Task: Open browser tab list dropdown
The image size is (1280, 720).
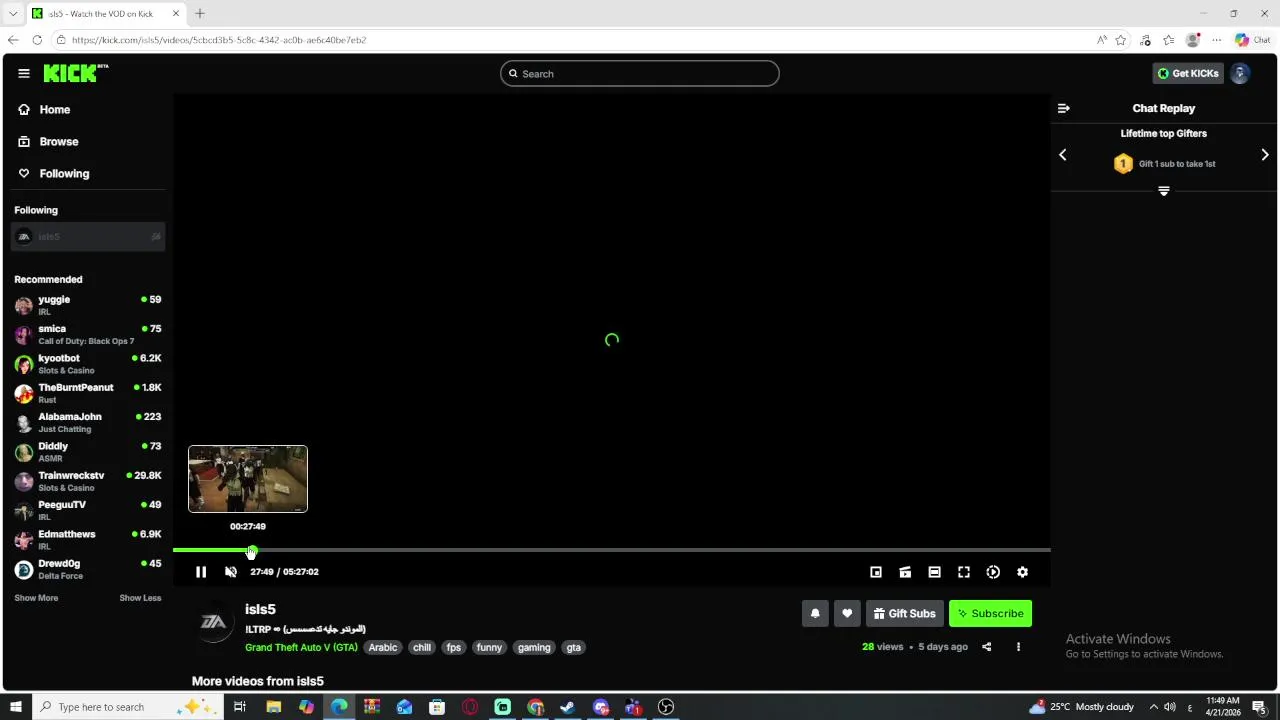Action: click(13, 14)
